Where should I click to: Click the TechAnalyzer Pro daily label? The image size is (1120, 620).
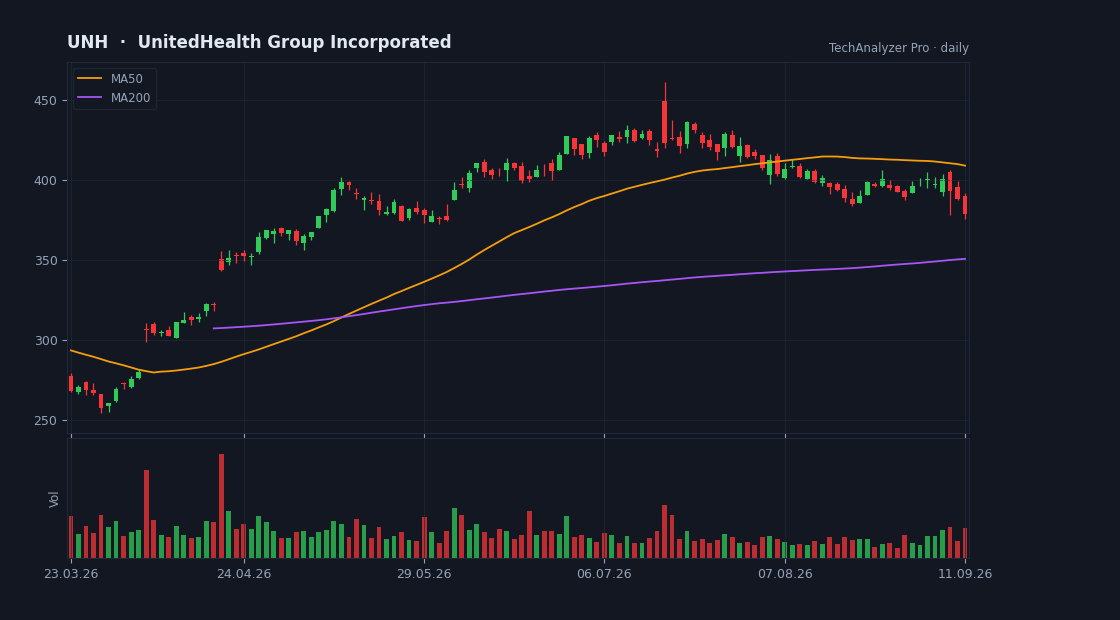pyautogui.click(x=899, y=48)
